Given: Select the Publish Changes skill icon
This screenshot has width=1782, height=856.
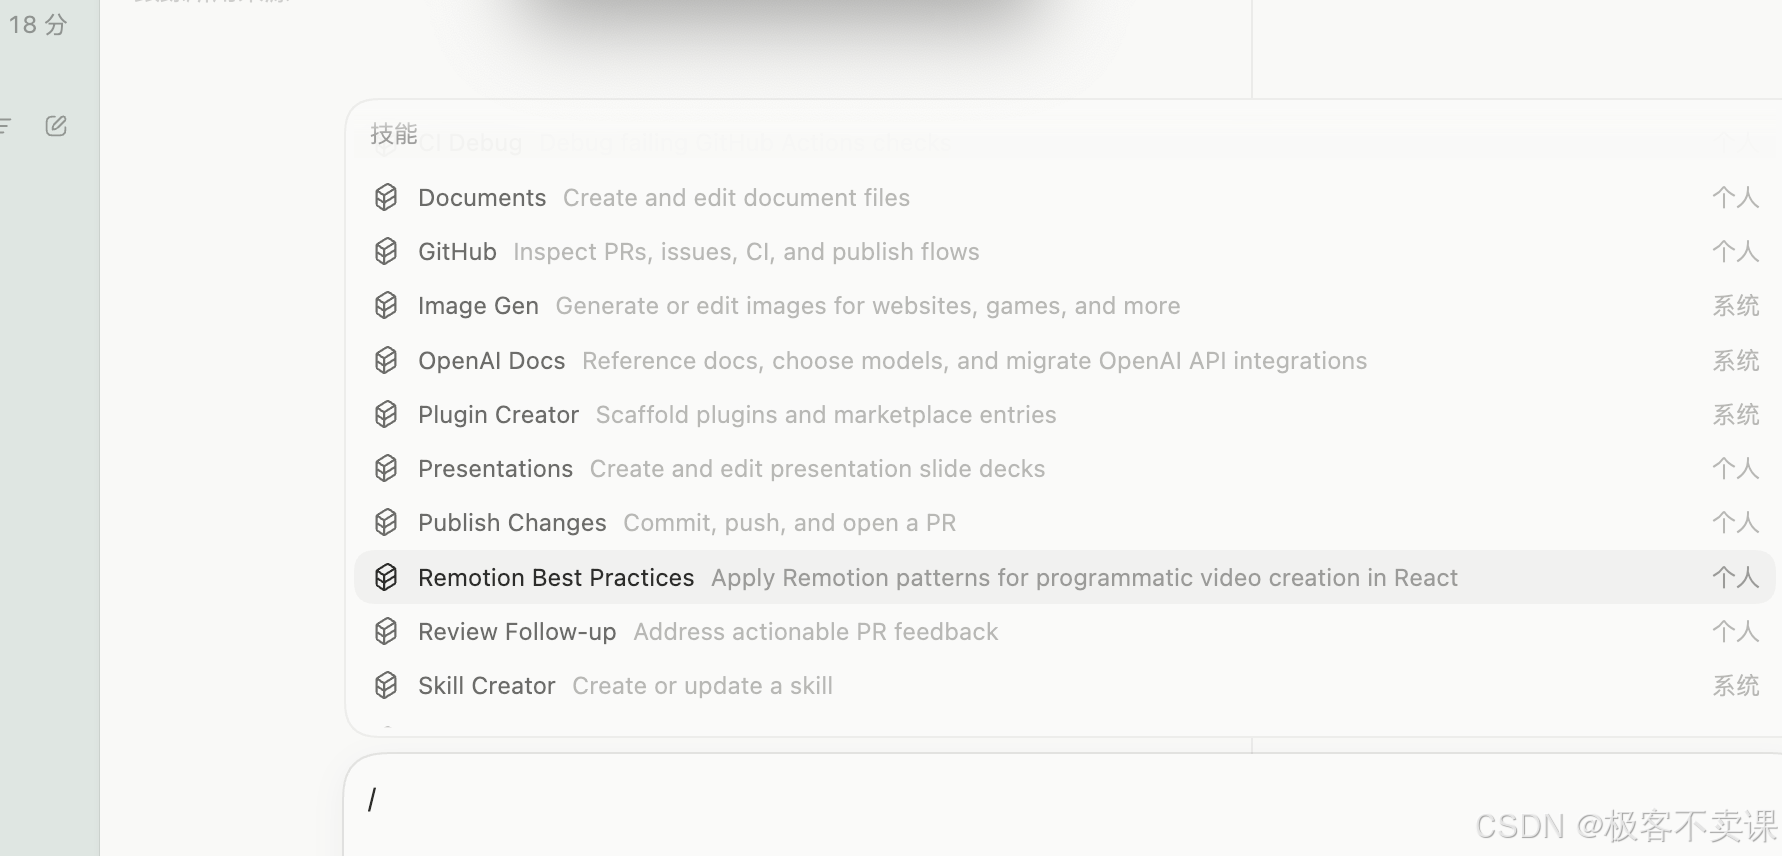Looking at the screenshot, I should (x=386, y=522).
